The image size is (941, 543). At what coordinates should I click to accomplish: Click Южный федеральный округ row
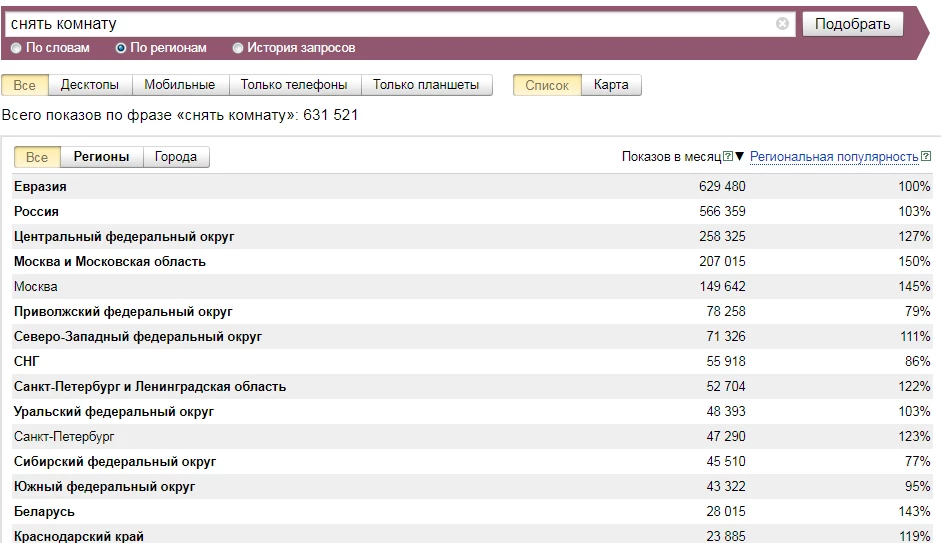tap(472, 487)
